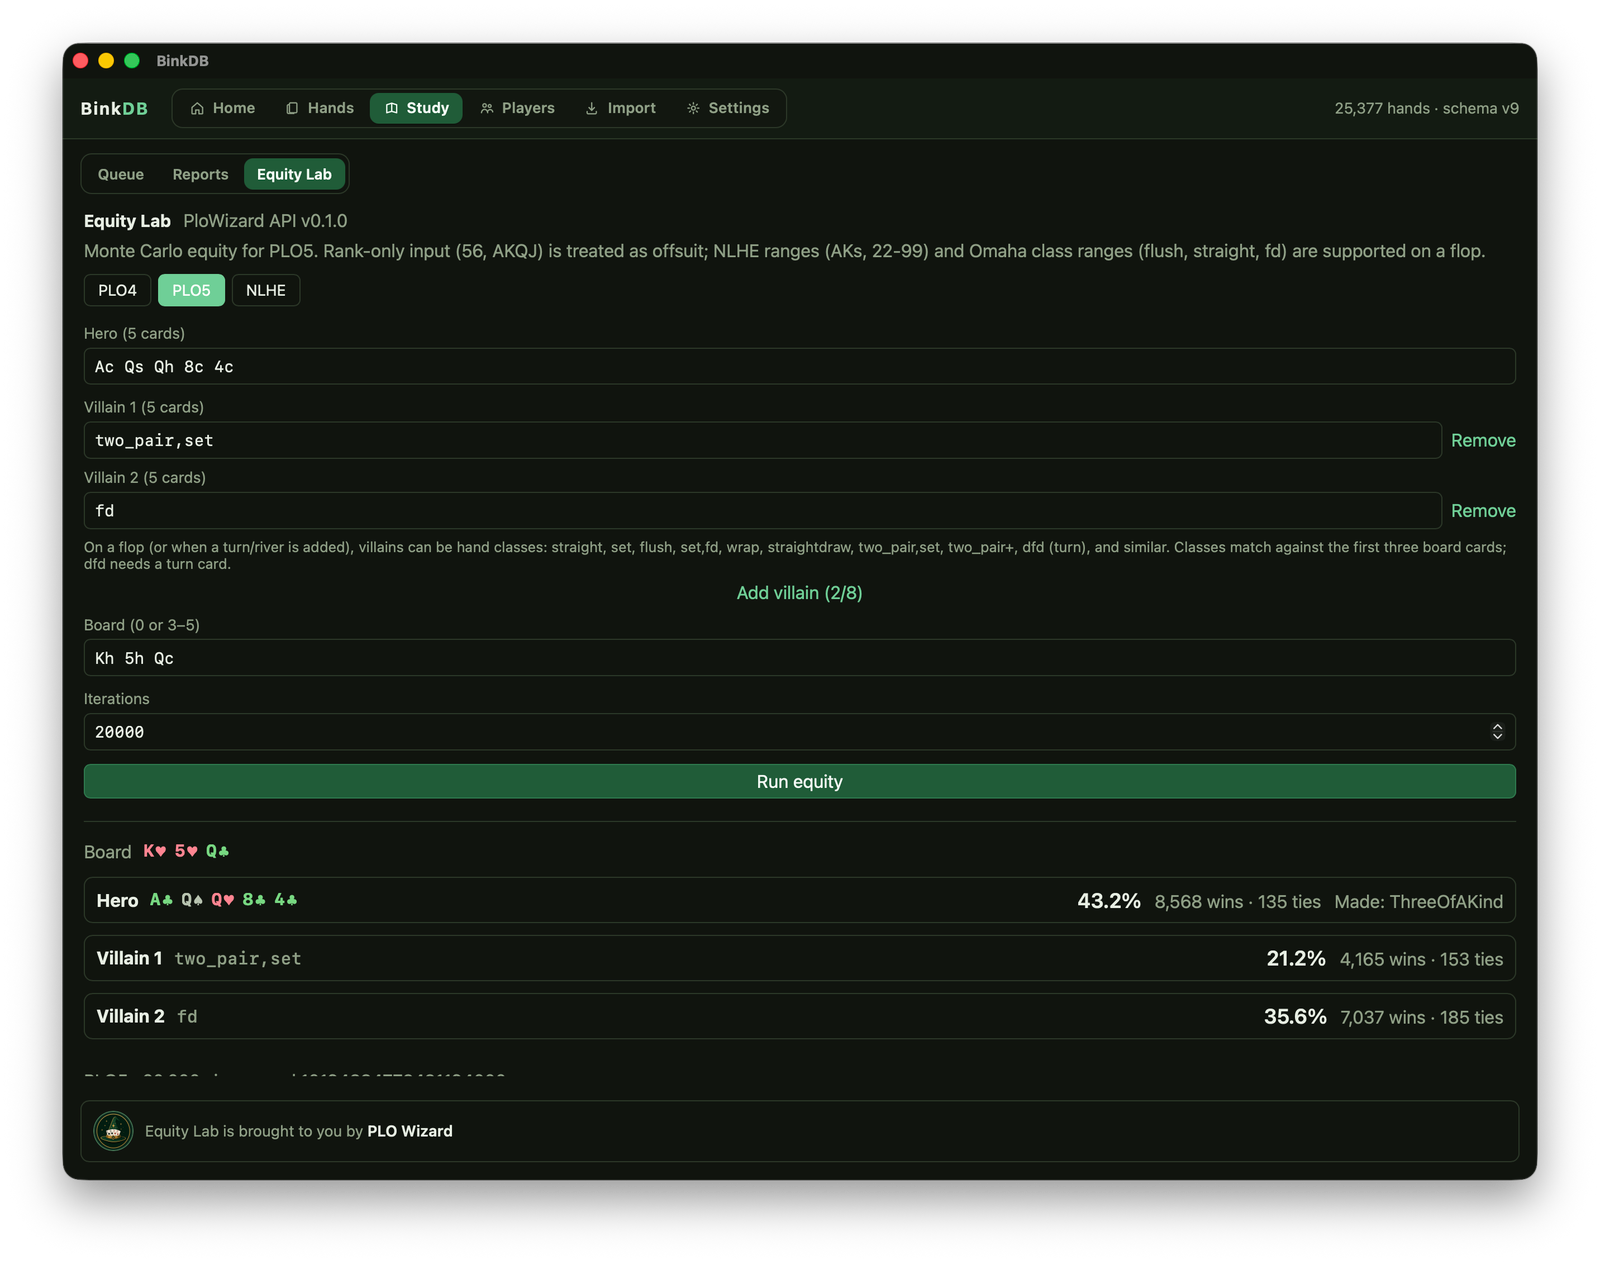Click Villain 1's 21.2% equity value
Screen dimensions: 1600x1263
coord(1296,959)
